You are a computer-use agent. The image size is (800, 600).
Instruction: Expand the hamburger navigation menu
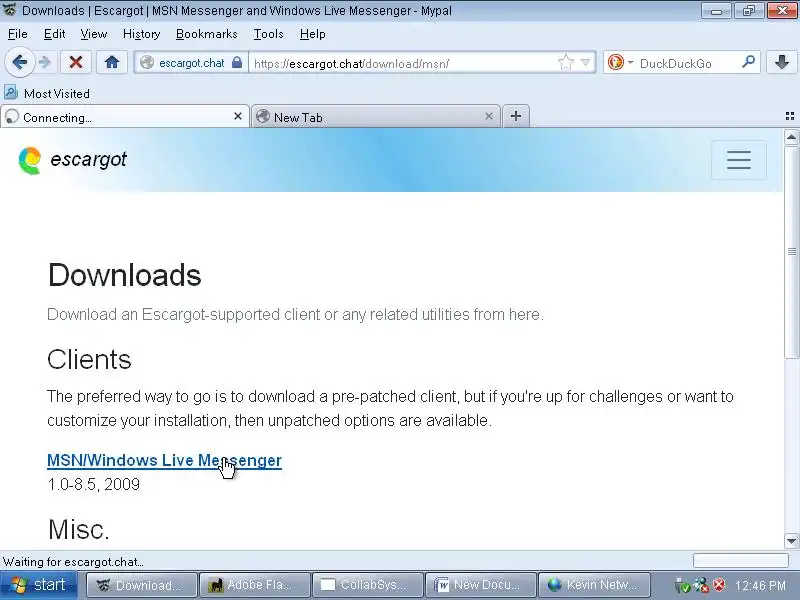tap(739, 160)
